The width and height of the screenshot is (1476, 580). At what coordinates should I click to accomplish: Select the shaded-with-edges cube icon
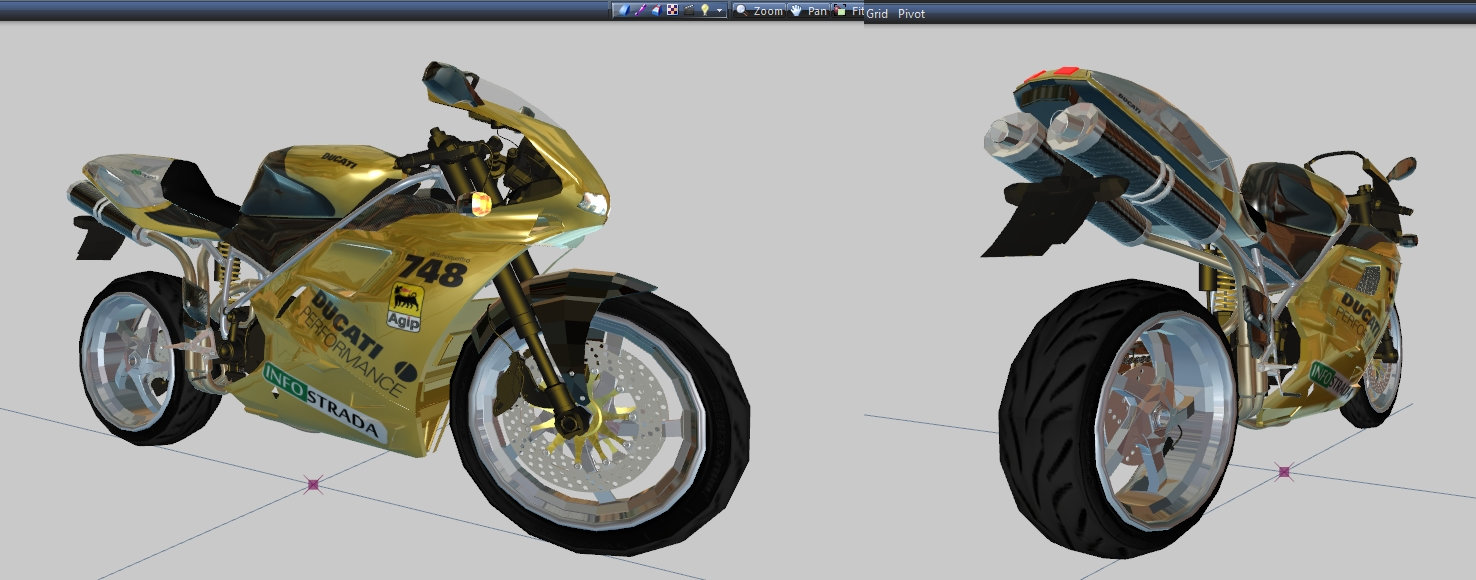point(656,10)
